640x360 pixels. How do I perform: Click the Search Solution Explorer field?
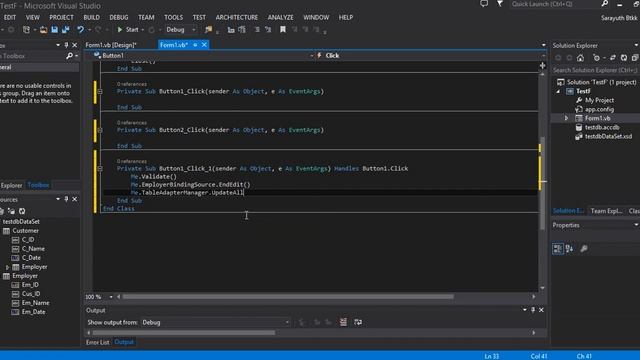click(596, 70)
